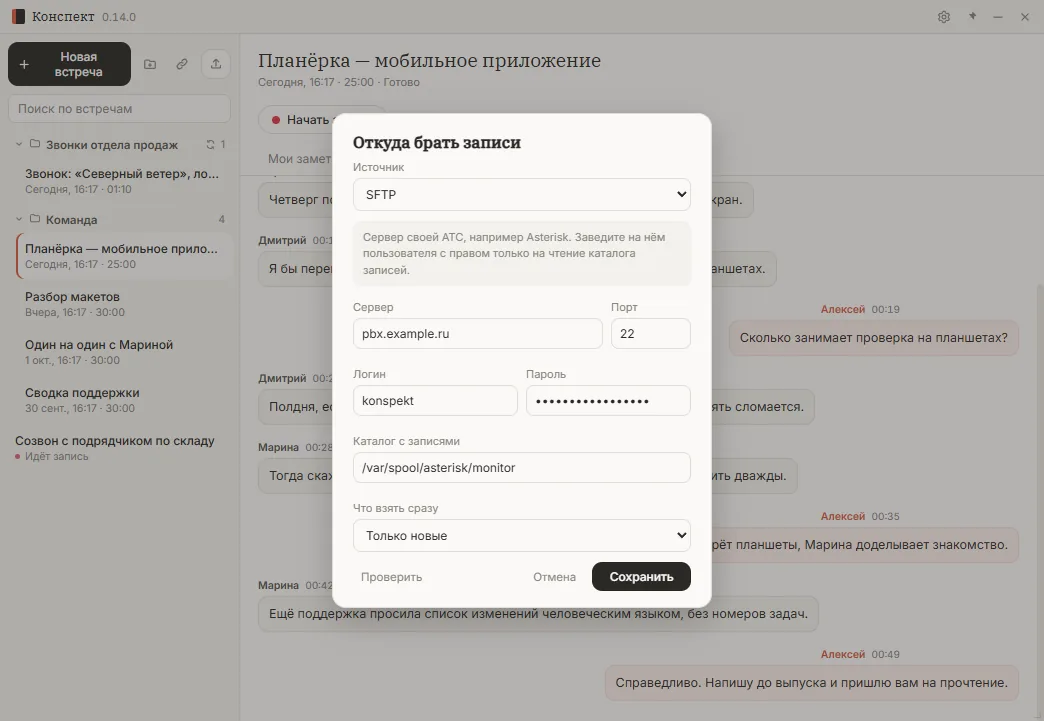Save source settings with Сохранить
The image size is (1044, 721).
641,577
